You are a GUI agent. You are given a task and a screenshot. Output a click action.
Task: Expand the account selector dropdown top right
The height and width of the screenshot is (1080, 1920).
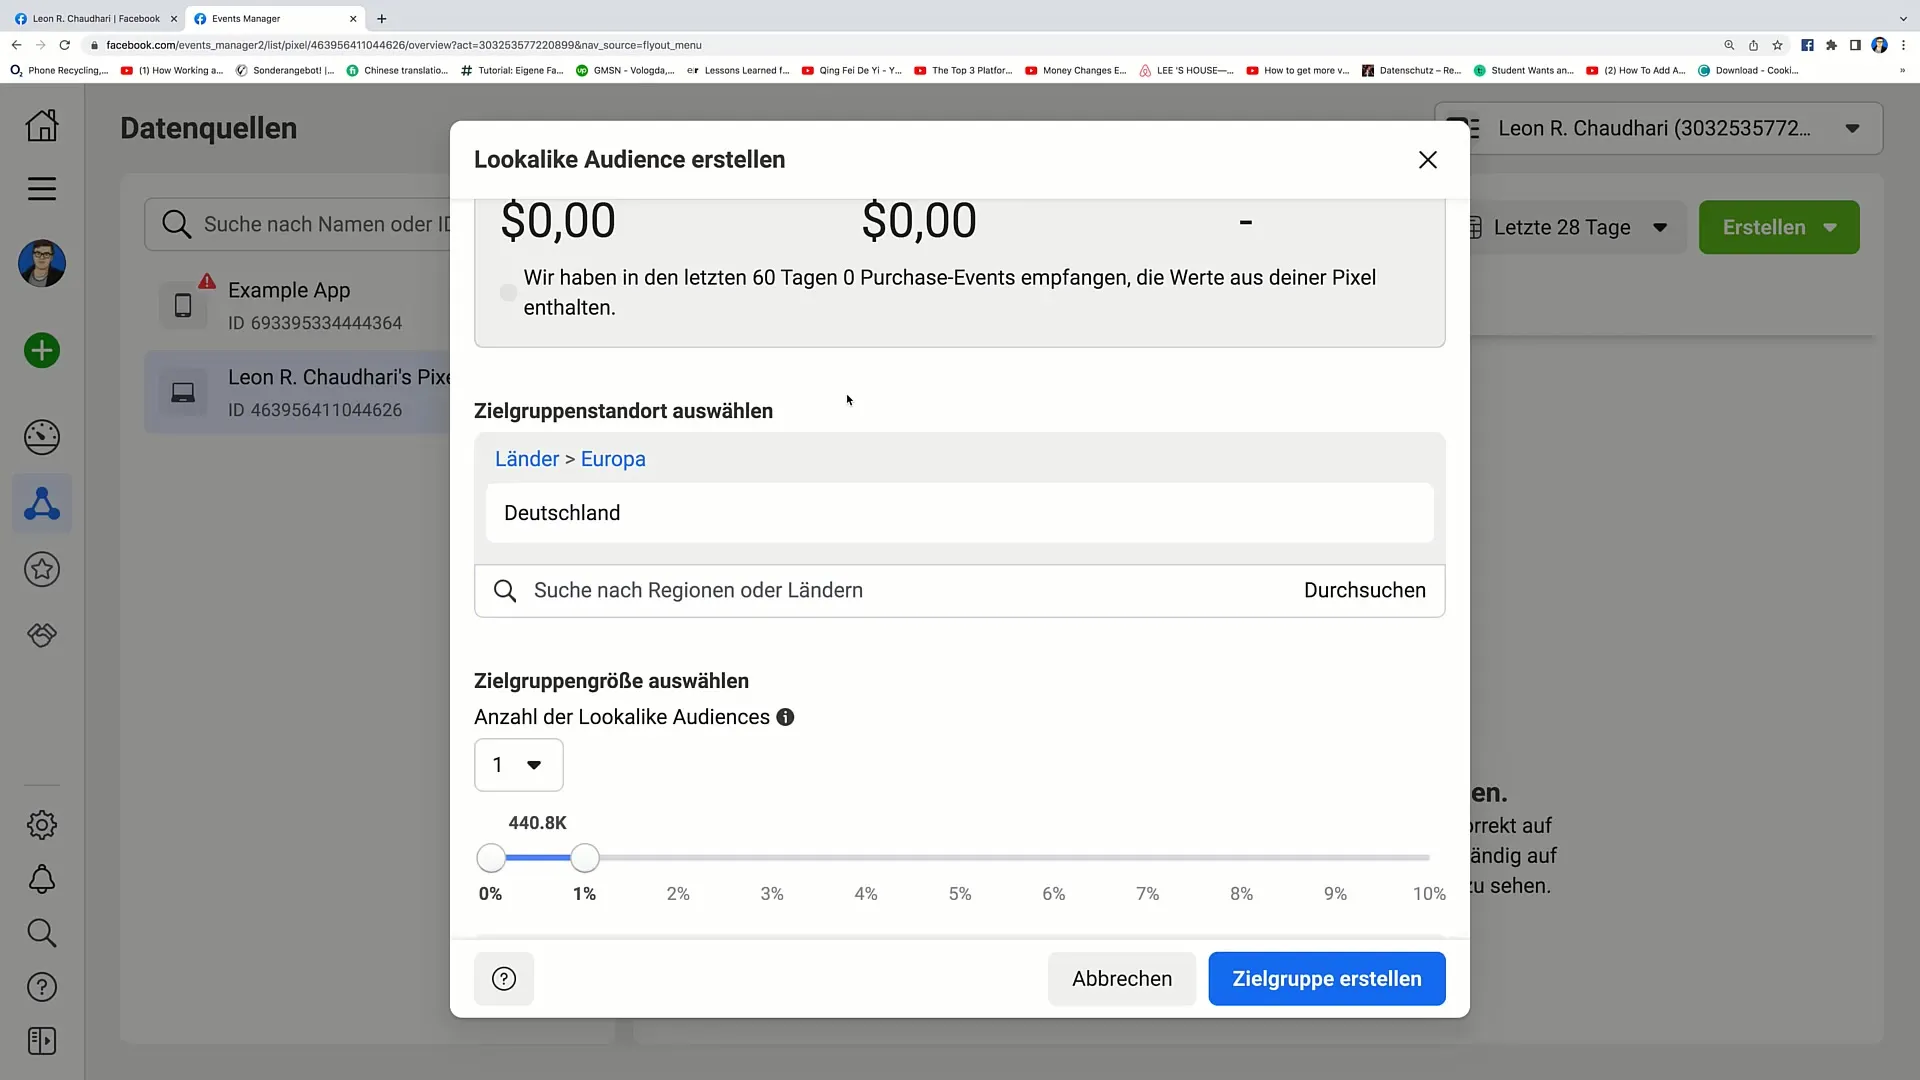coord(1853,128)
